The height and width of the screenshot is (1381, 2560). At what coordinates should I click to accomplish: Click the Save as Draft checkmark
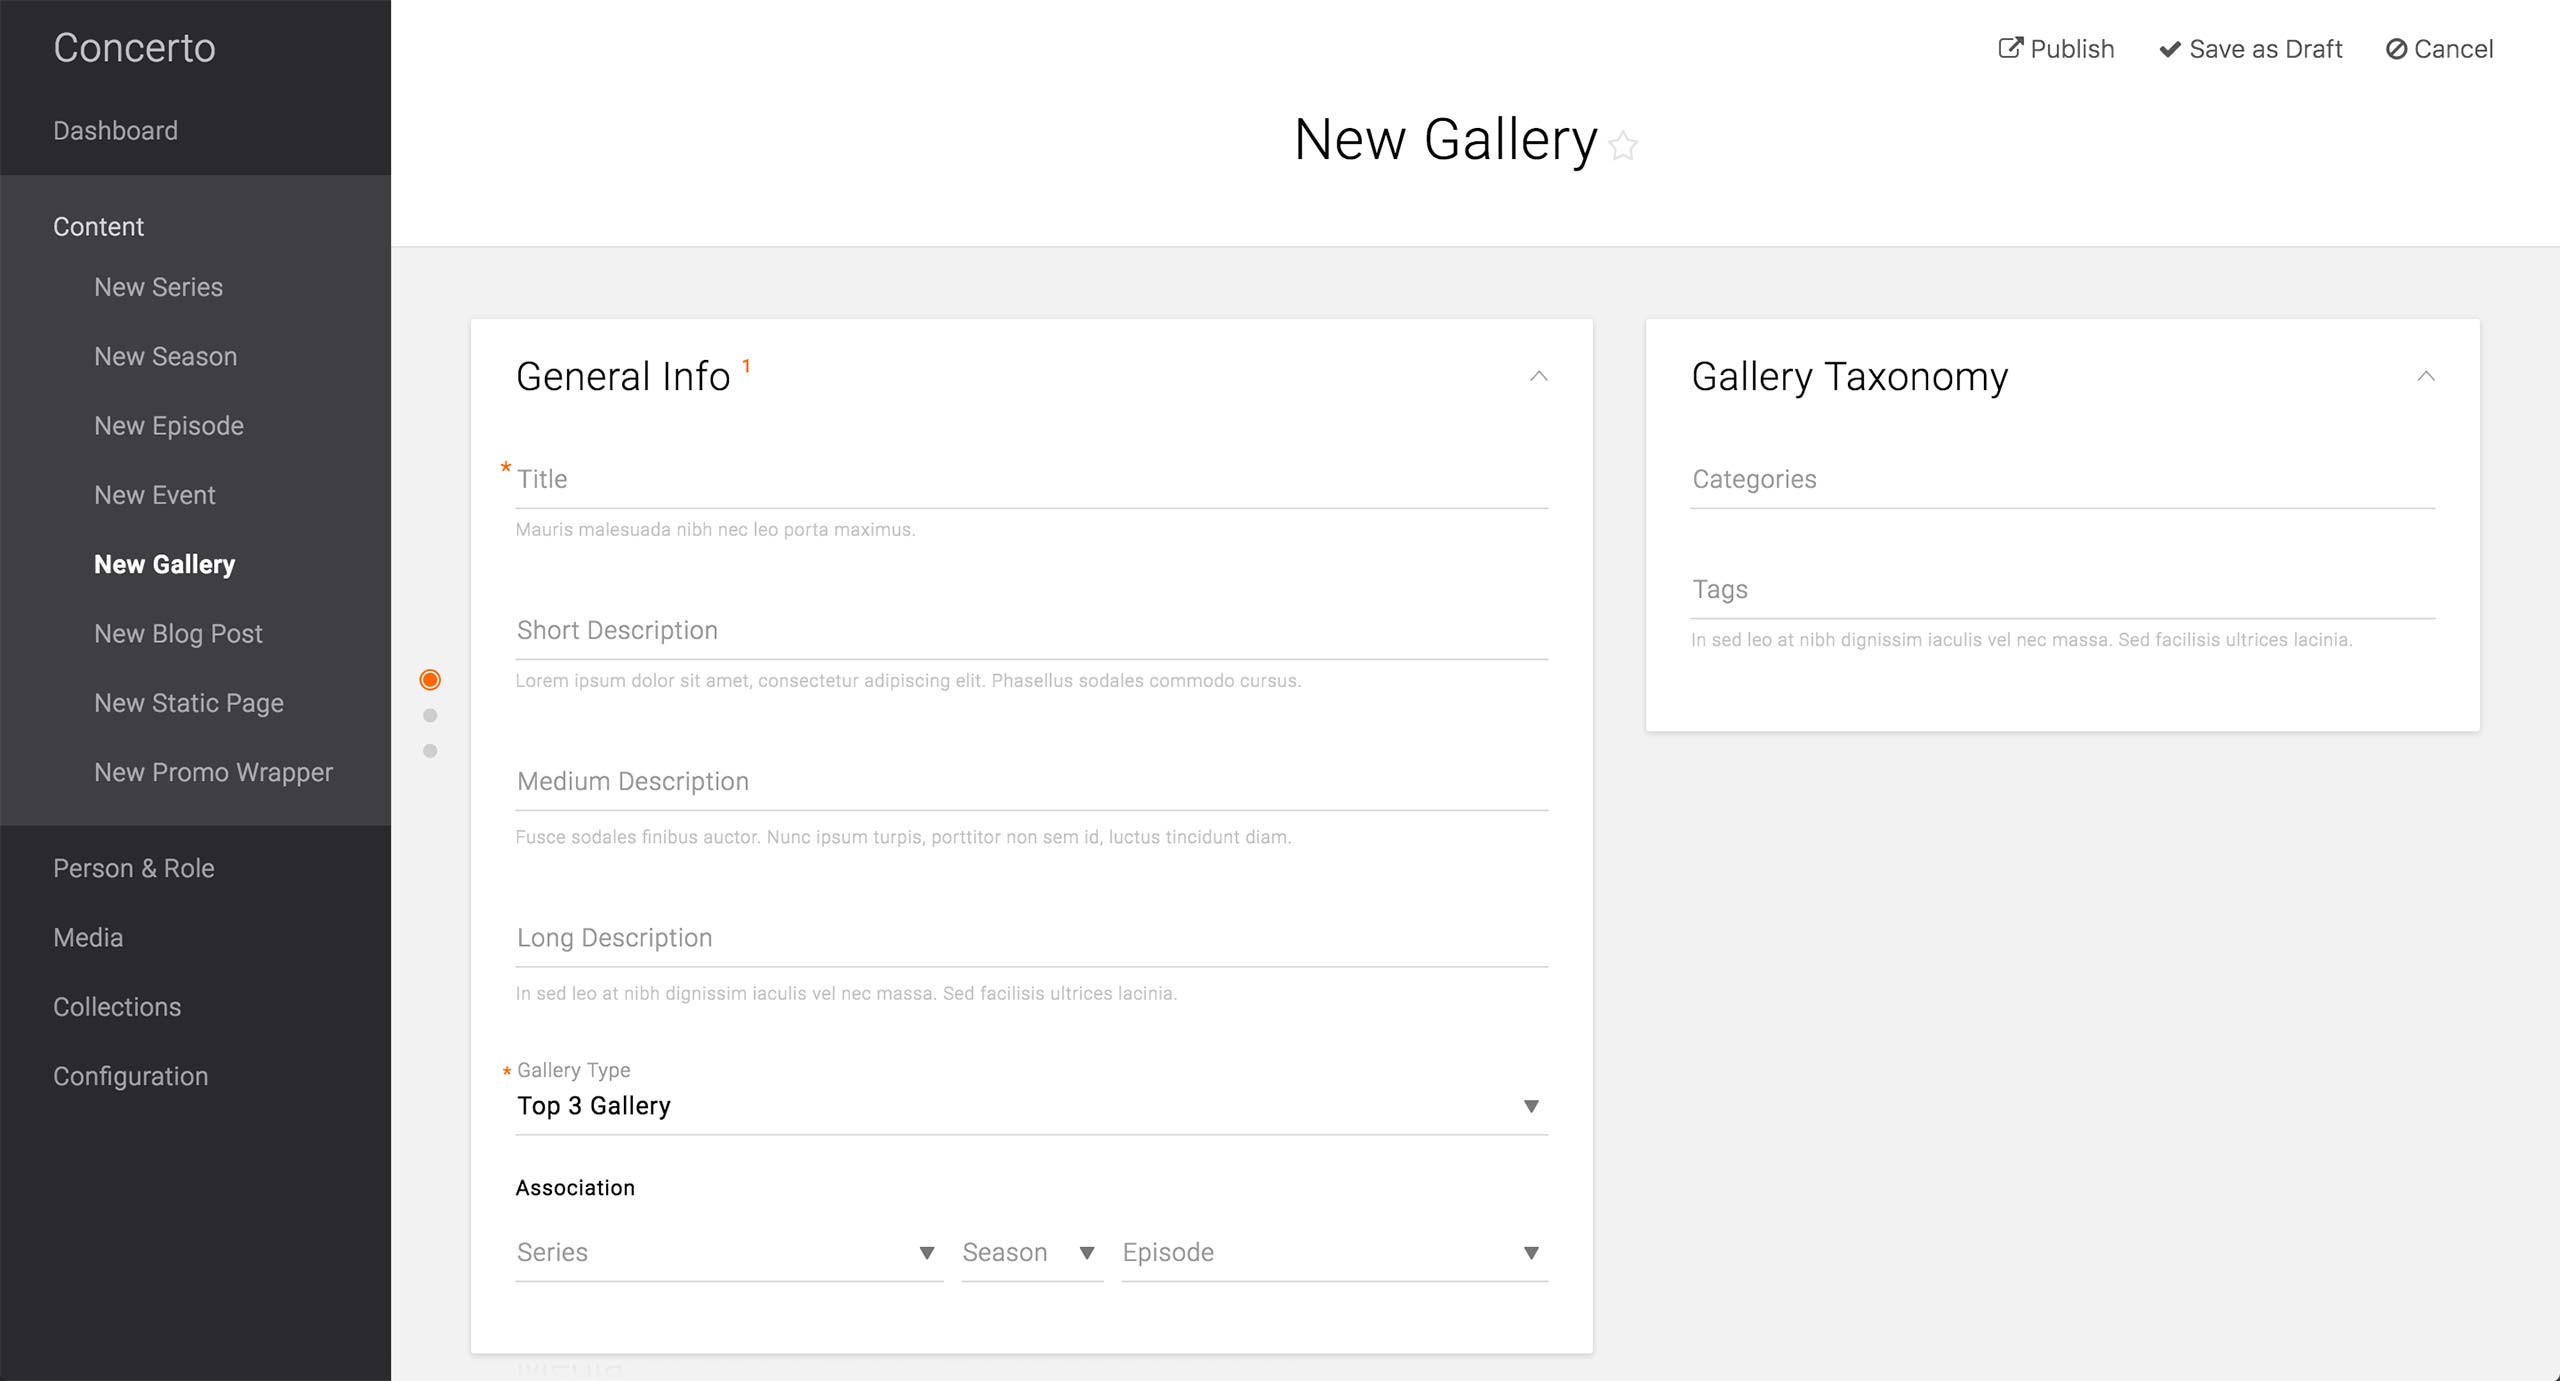(x=2169, y=49)
